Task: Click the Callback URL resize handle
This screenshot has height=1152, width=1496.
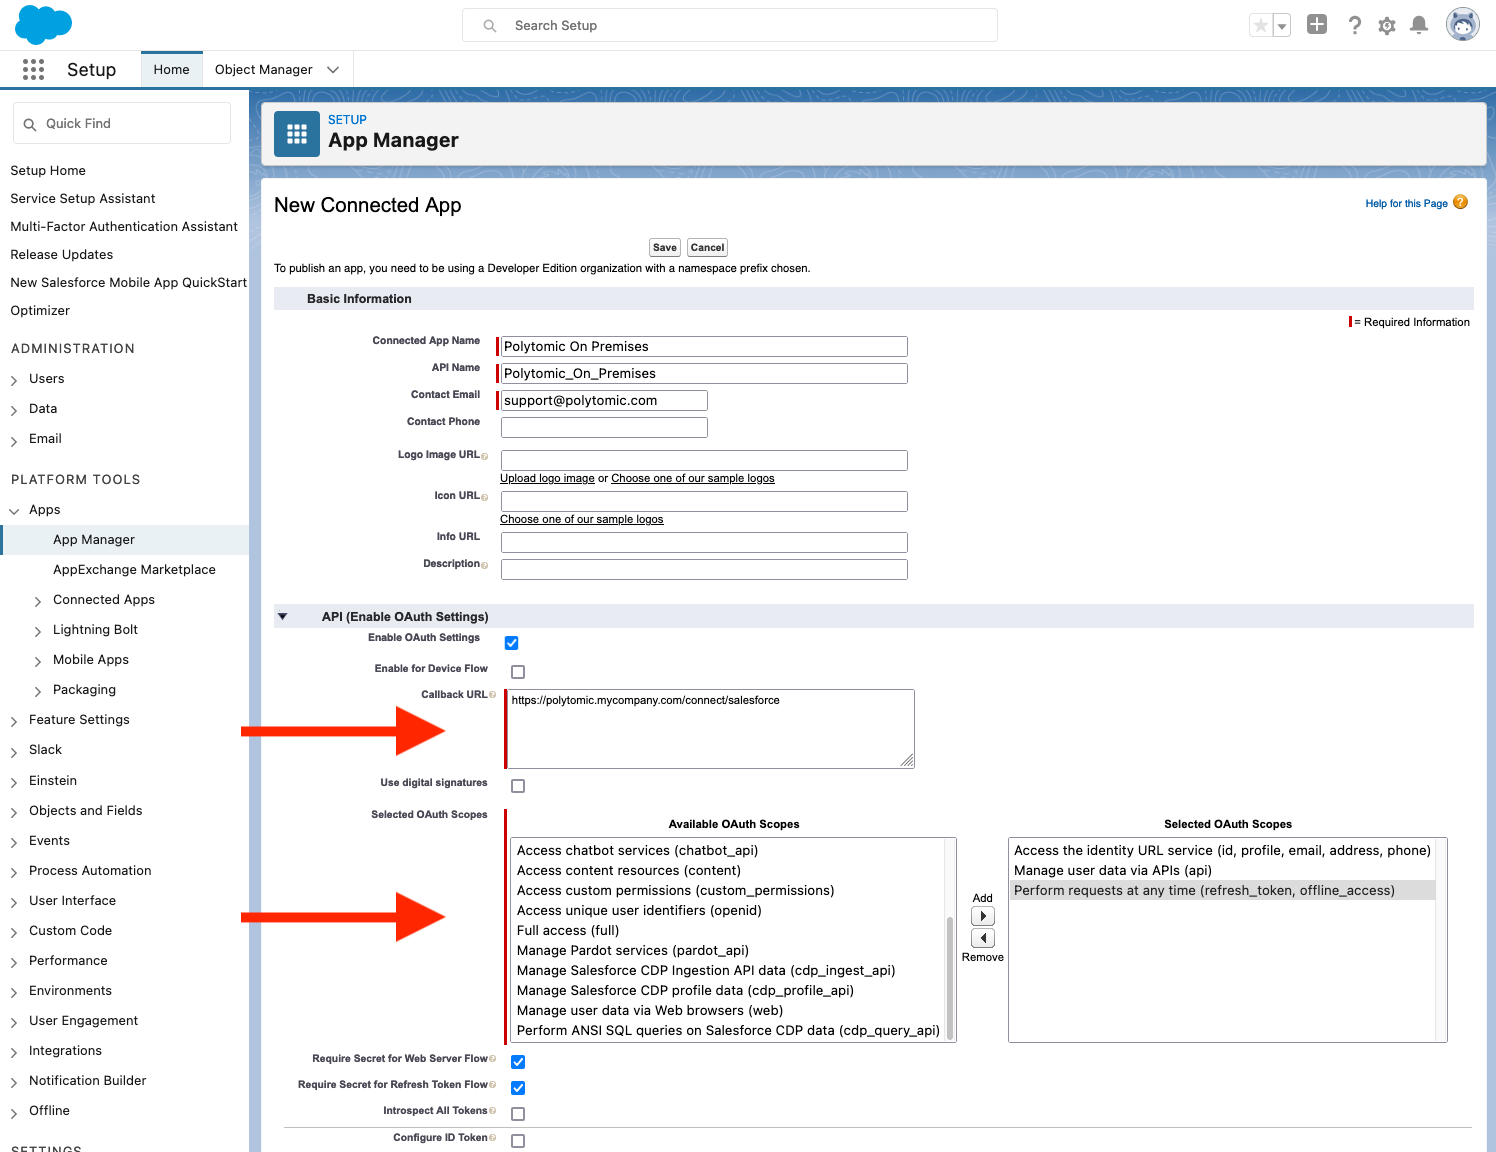Action: click(907, 761)
